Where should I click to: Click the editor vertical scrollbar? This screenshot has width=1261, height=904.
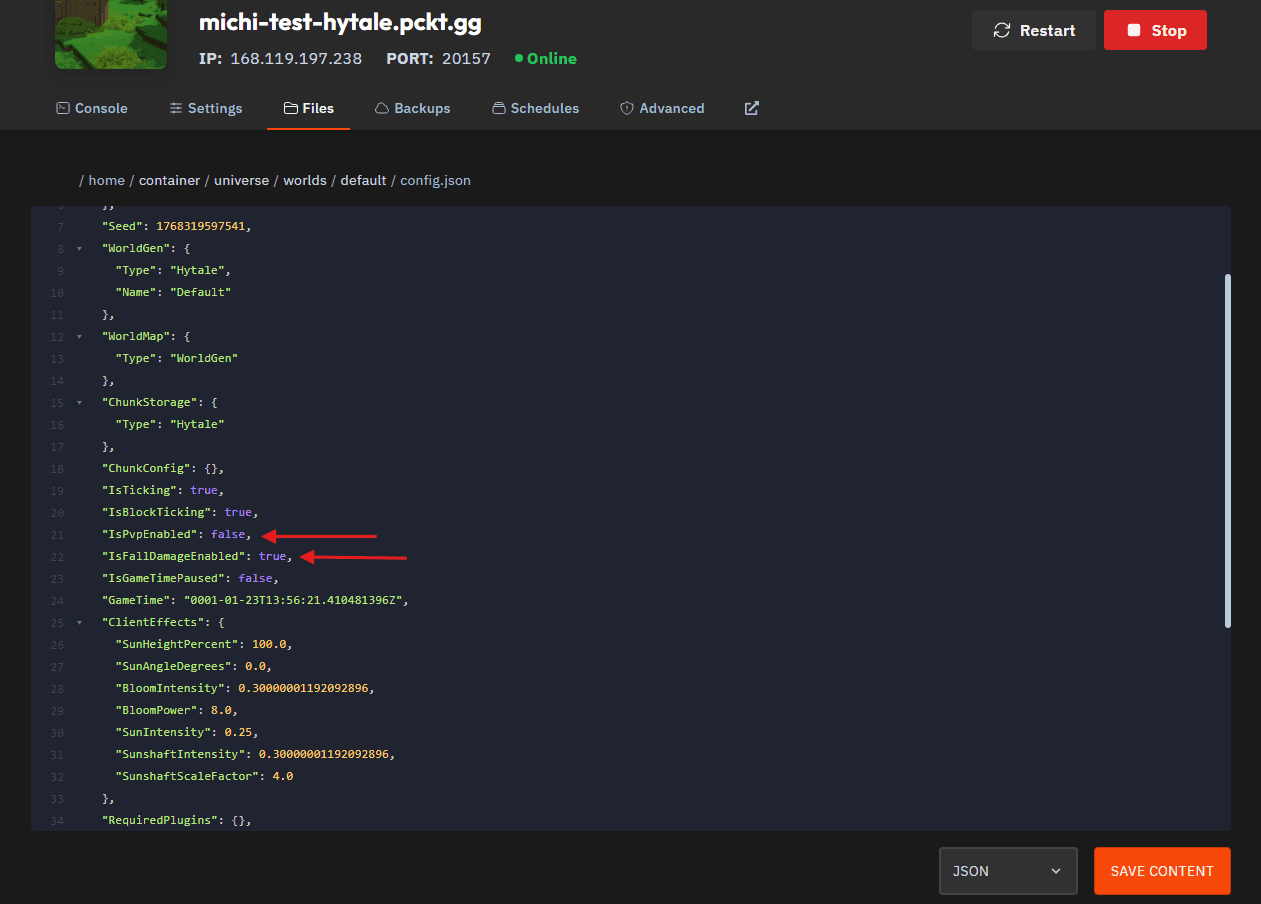[1227, 450]
